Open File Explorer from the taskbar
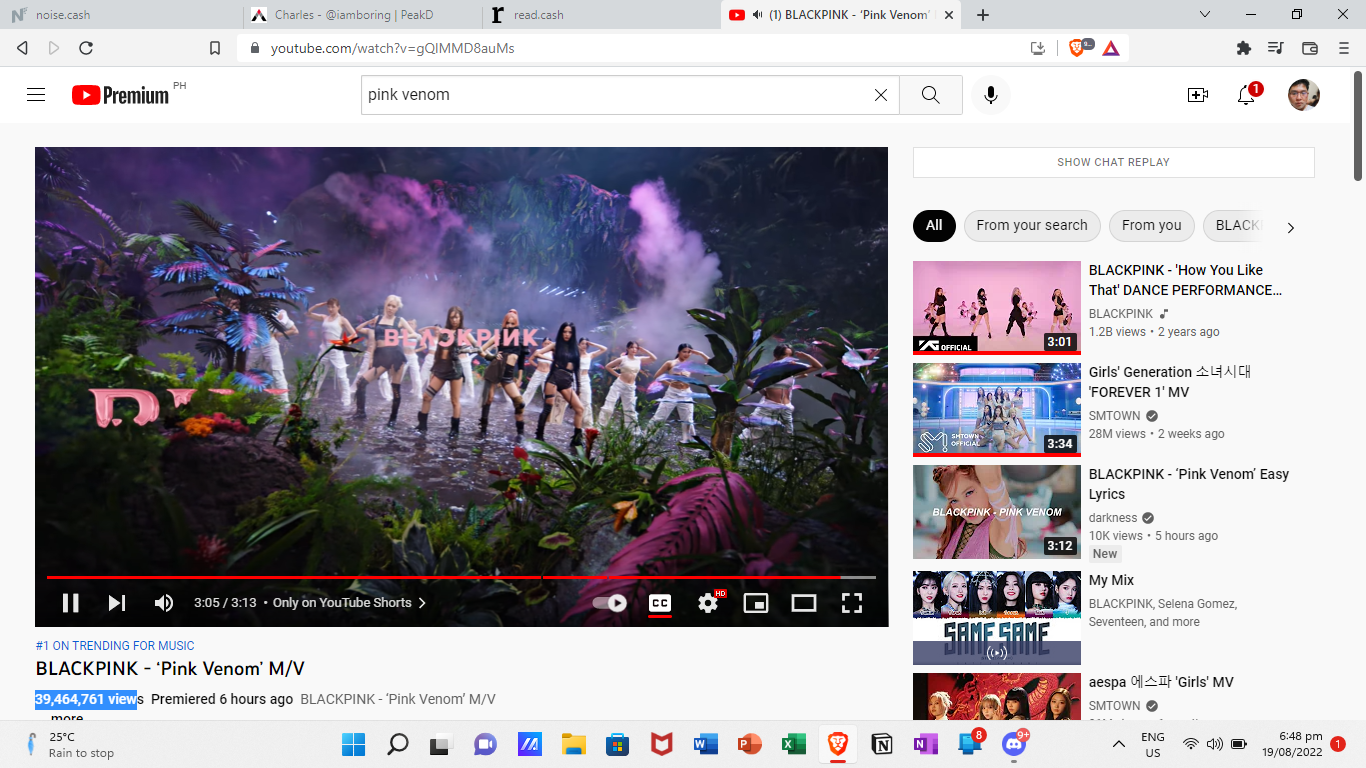The height and width of the screenshot is (768, 1366). click(x=573, y=744)
